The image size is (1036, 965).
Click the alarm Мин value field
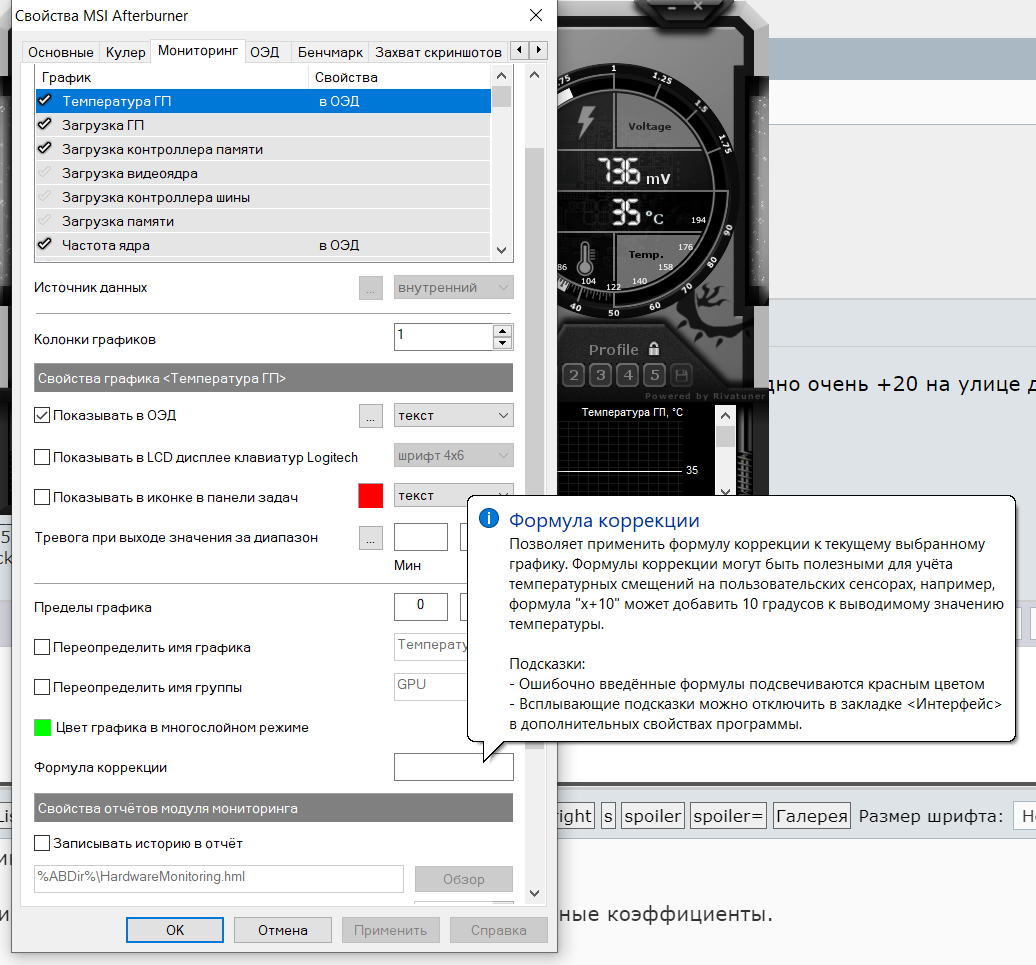pyautogui.click(x=421, y=537)
